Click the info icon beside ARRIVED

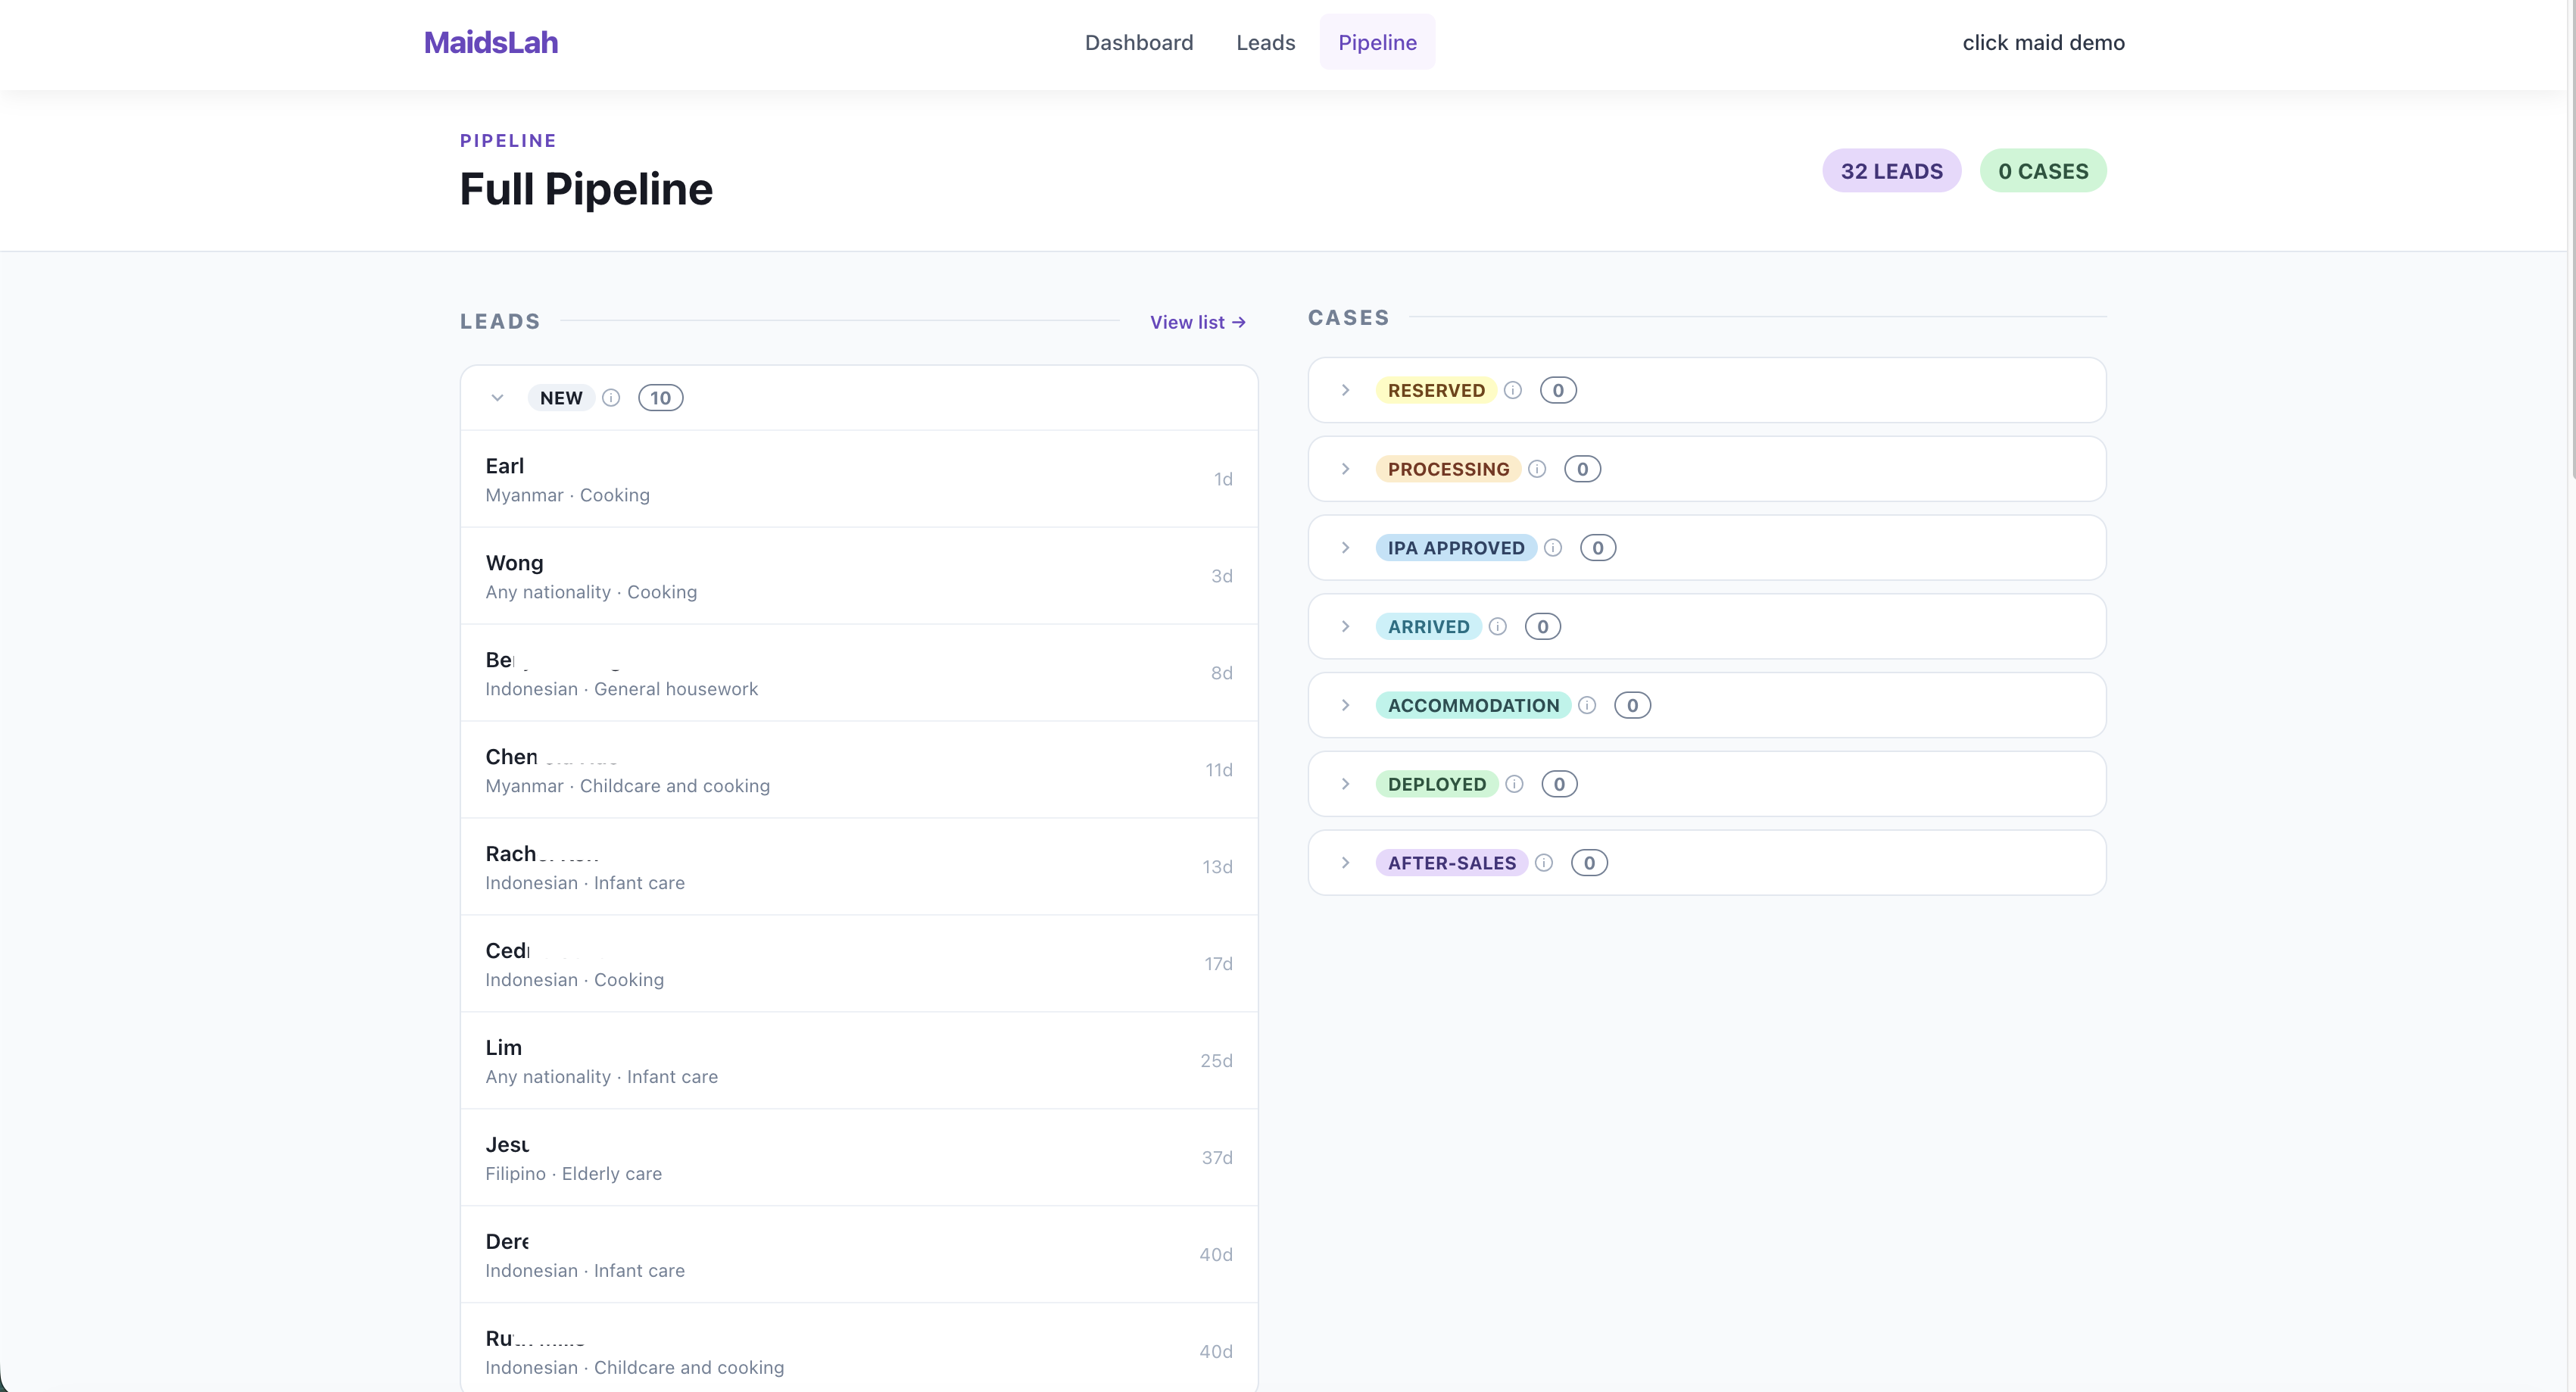(x=1497, y=627)
